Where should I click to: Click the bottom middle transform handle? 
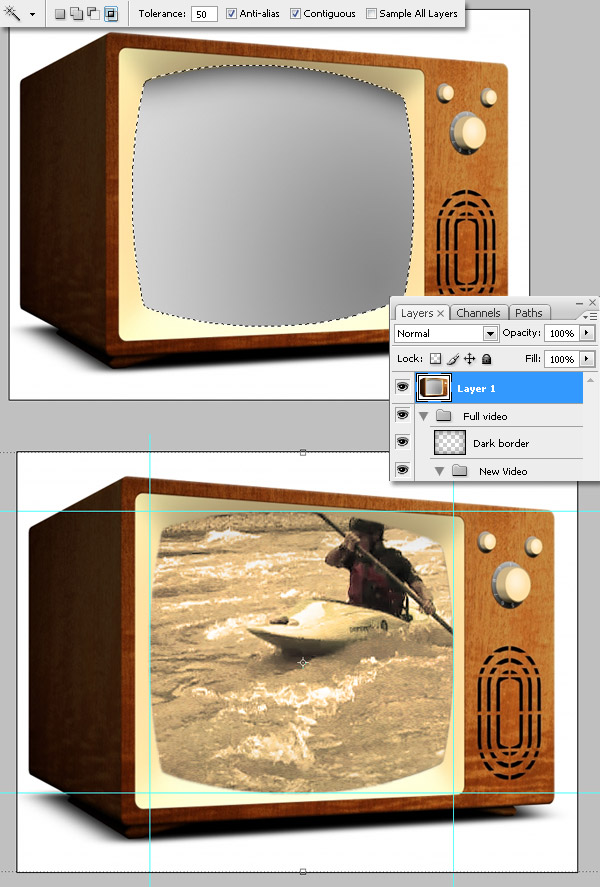click(303, 872)
